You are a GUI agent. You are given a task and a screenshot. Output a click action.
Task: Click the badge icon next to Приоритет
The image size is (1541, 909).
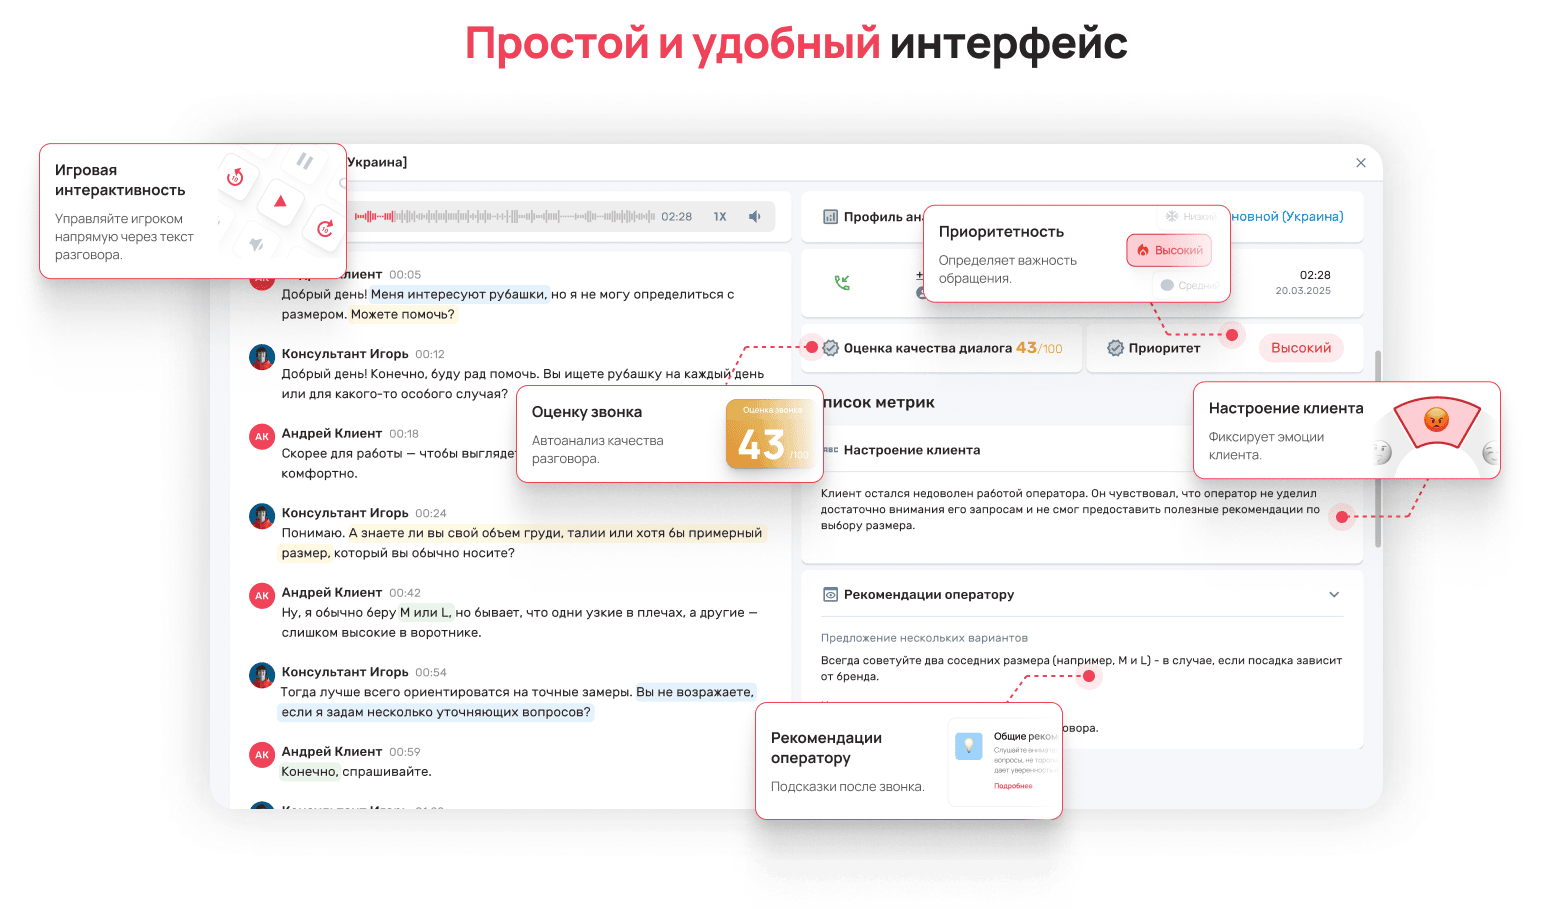point(1115,348)
